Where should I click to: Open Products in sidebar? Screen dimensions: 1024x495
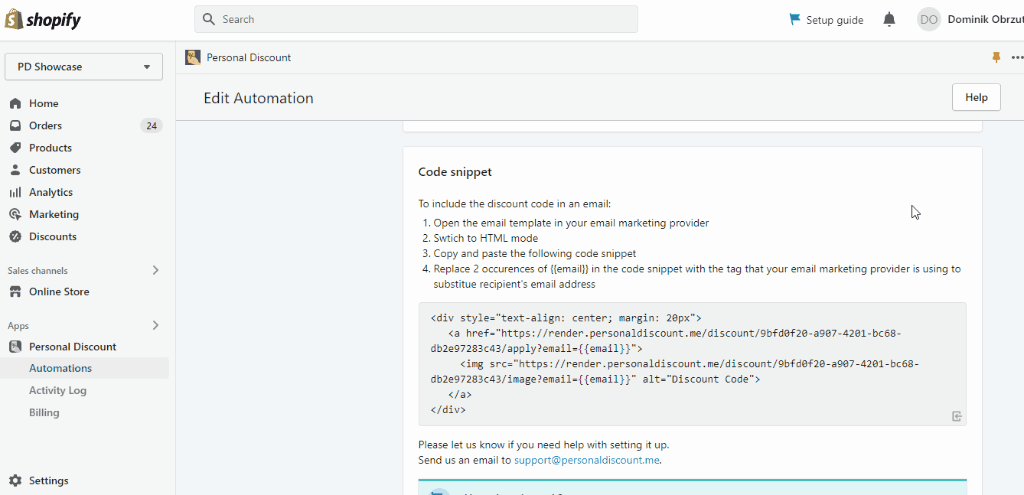coord(50,148)
